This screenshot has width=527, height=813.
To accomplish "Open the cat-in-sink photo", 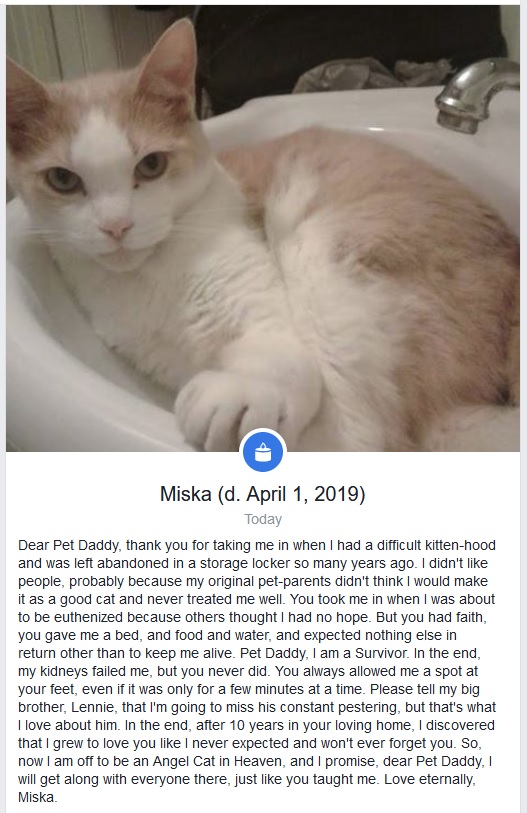I will 263,228.
